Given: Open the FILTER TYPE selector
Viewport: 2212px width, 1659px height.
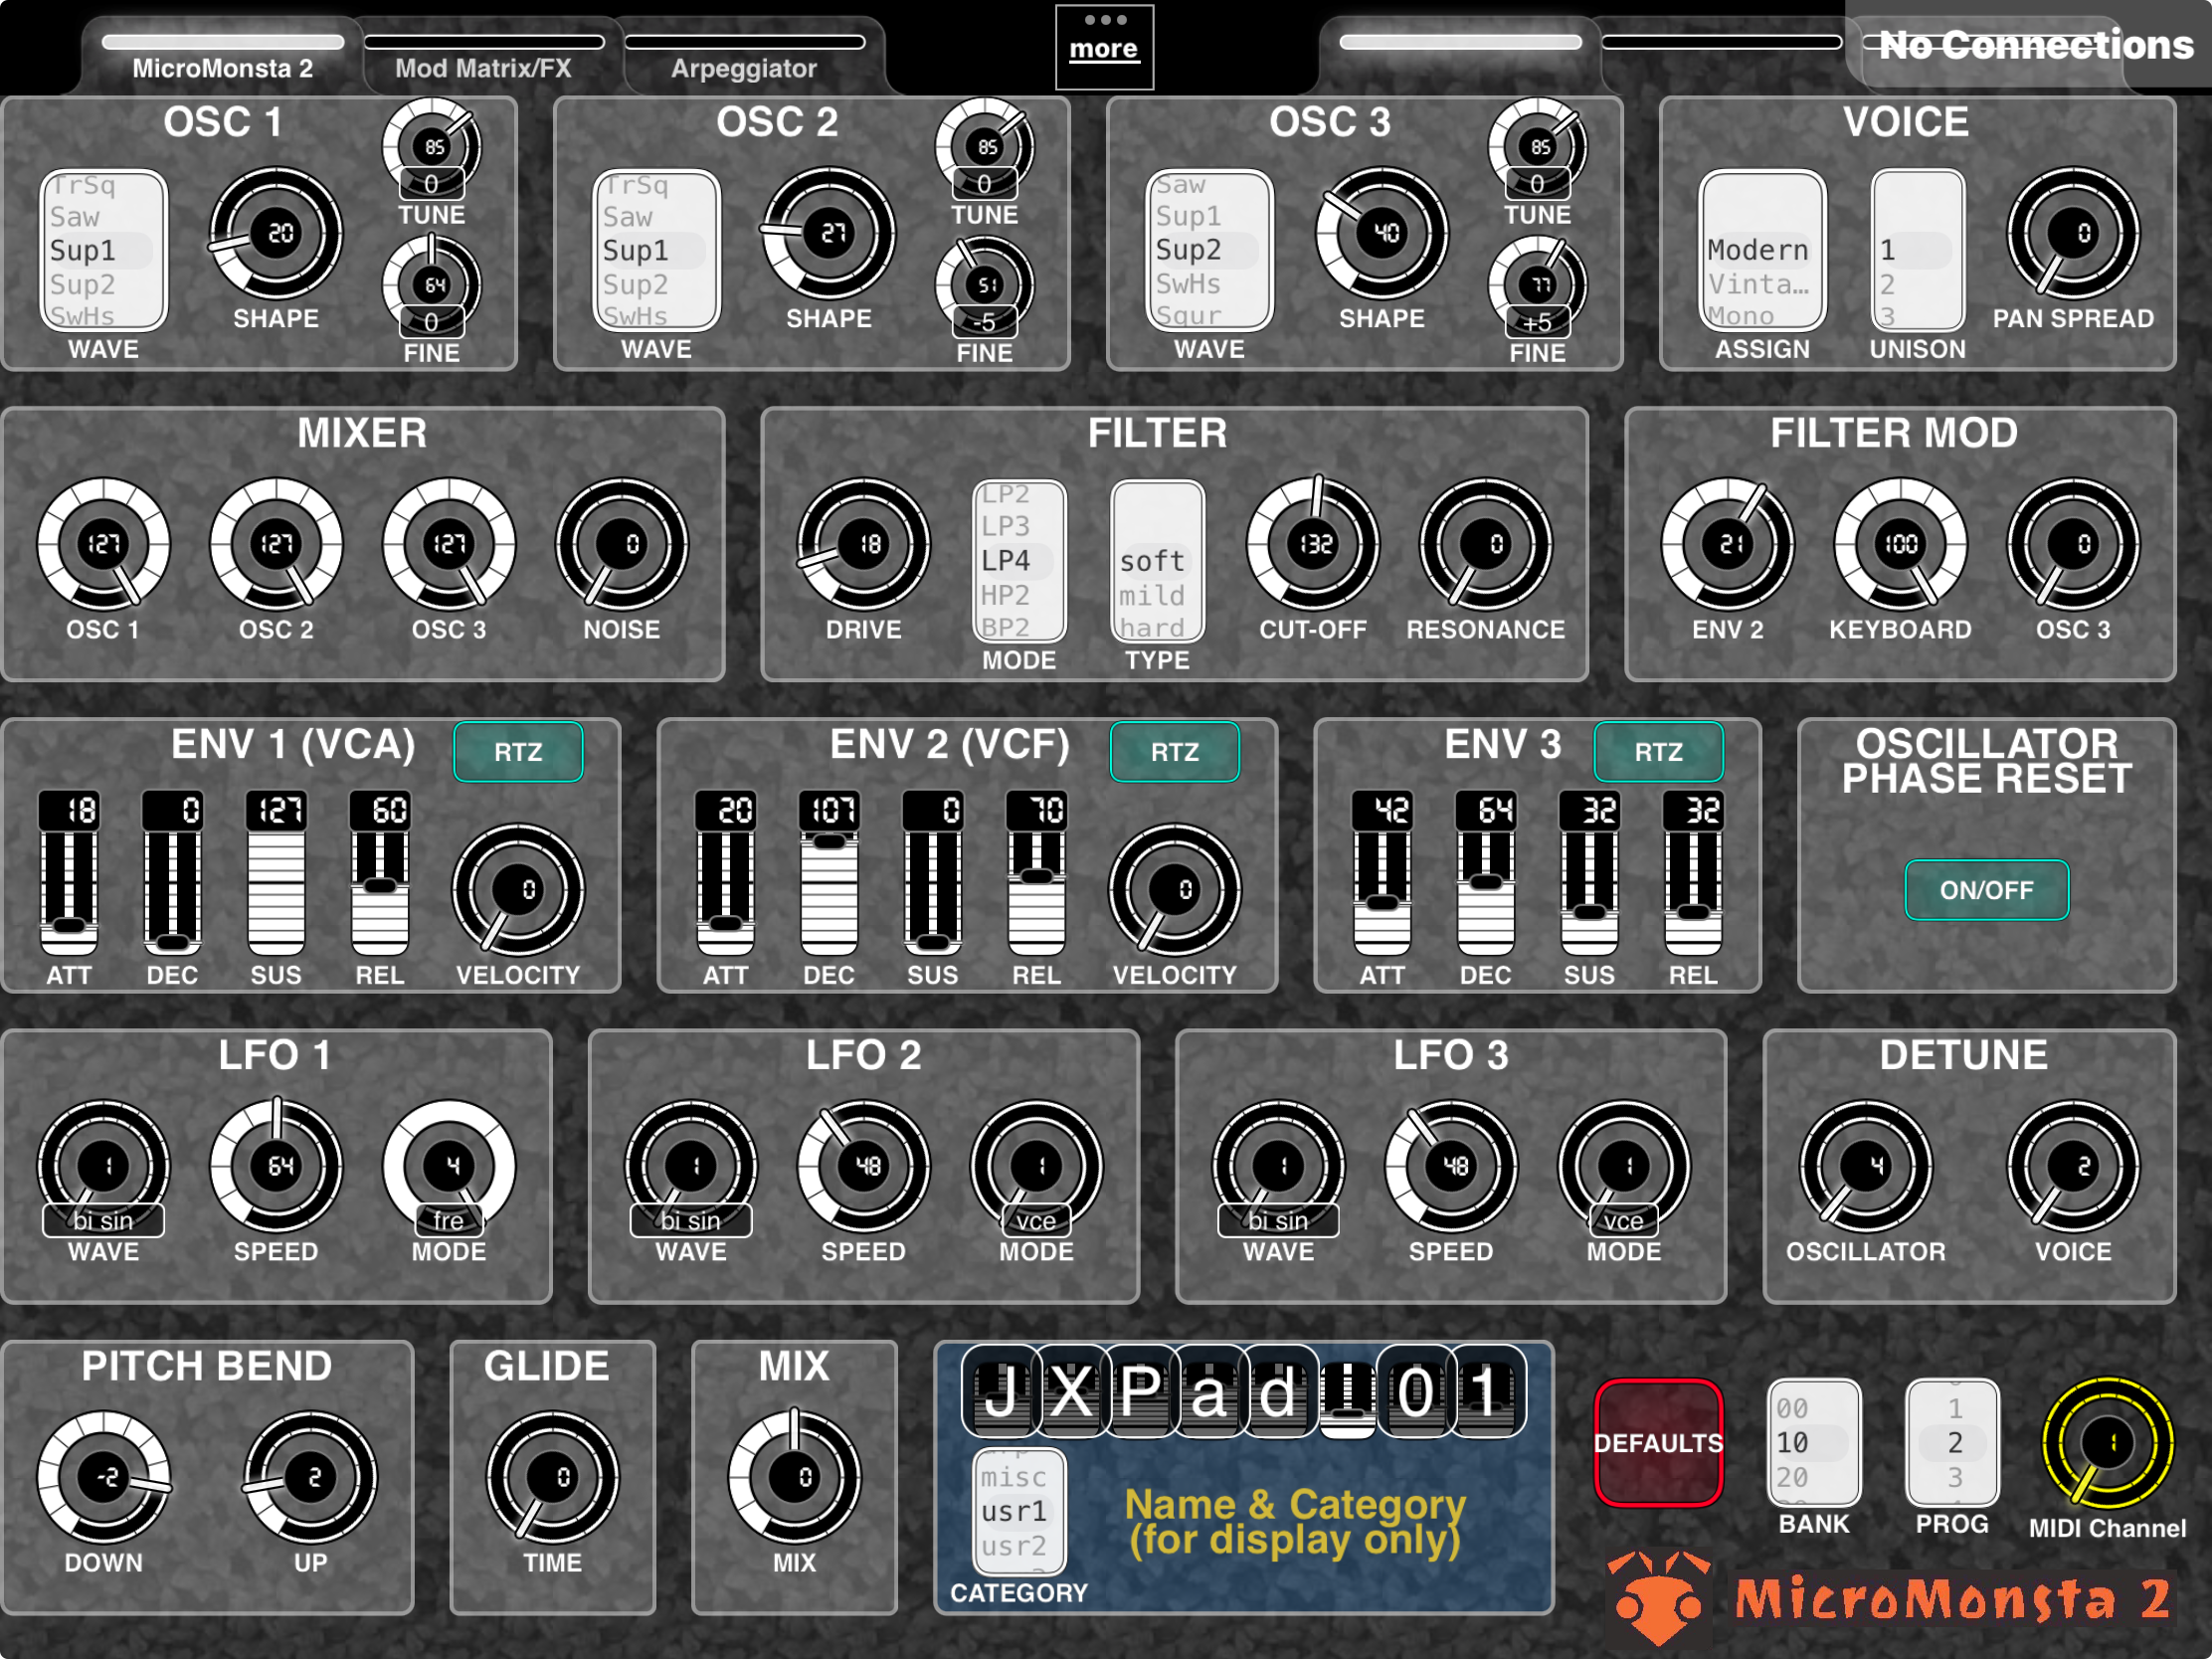Looking at the screenshot, I should point(1157,561).
